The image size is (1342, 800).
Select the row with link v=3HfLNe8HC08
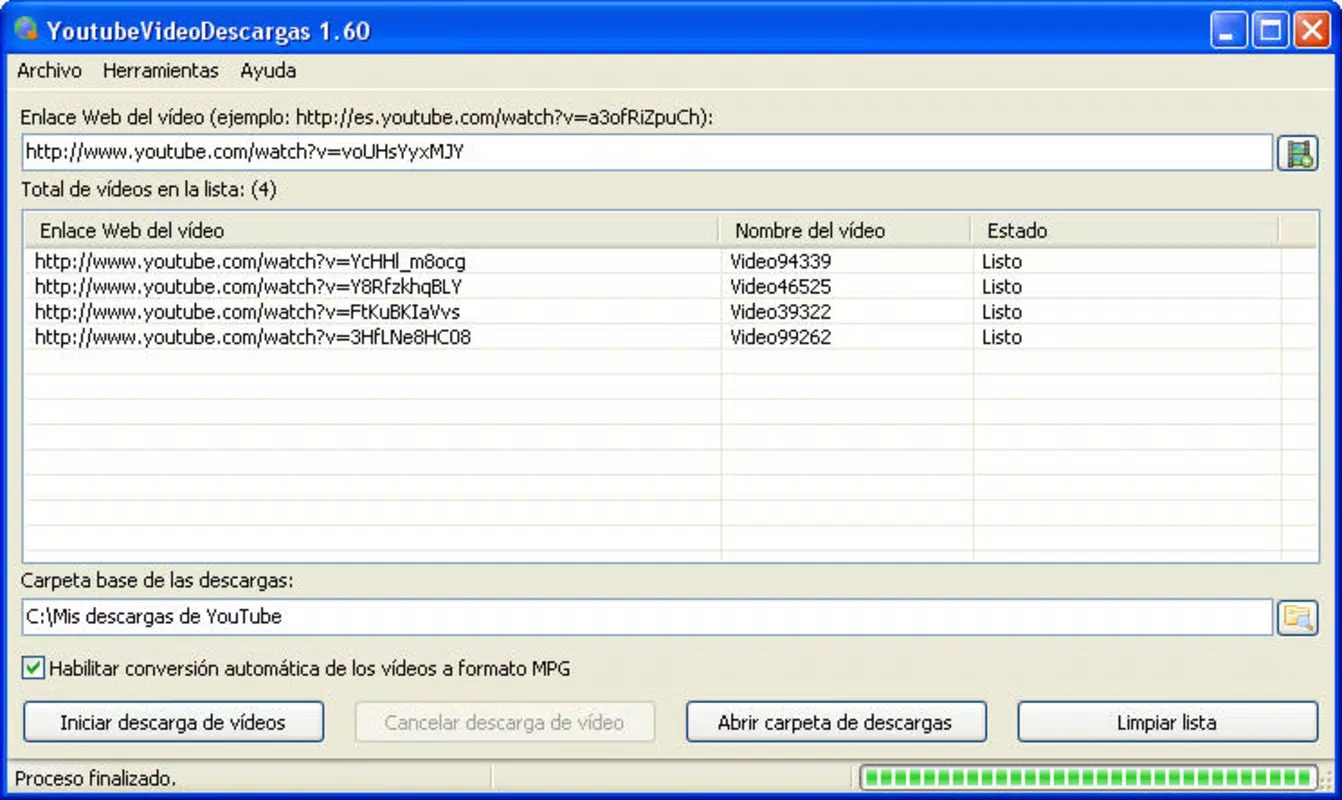click(x=671, y=337)
